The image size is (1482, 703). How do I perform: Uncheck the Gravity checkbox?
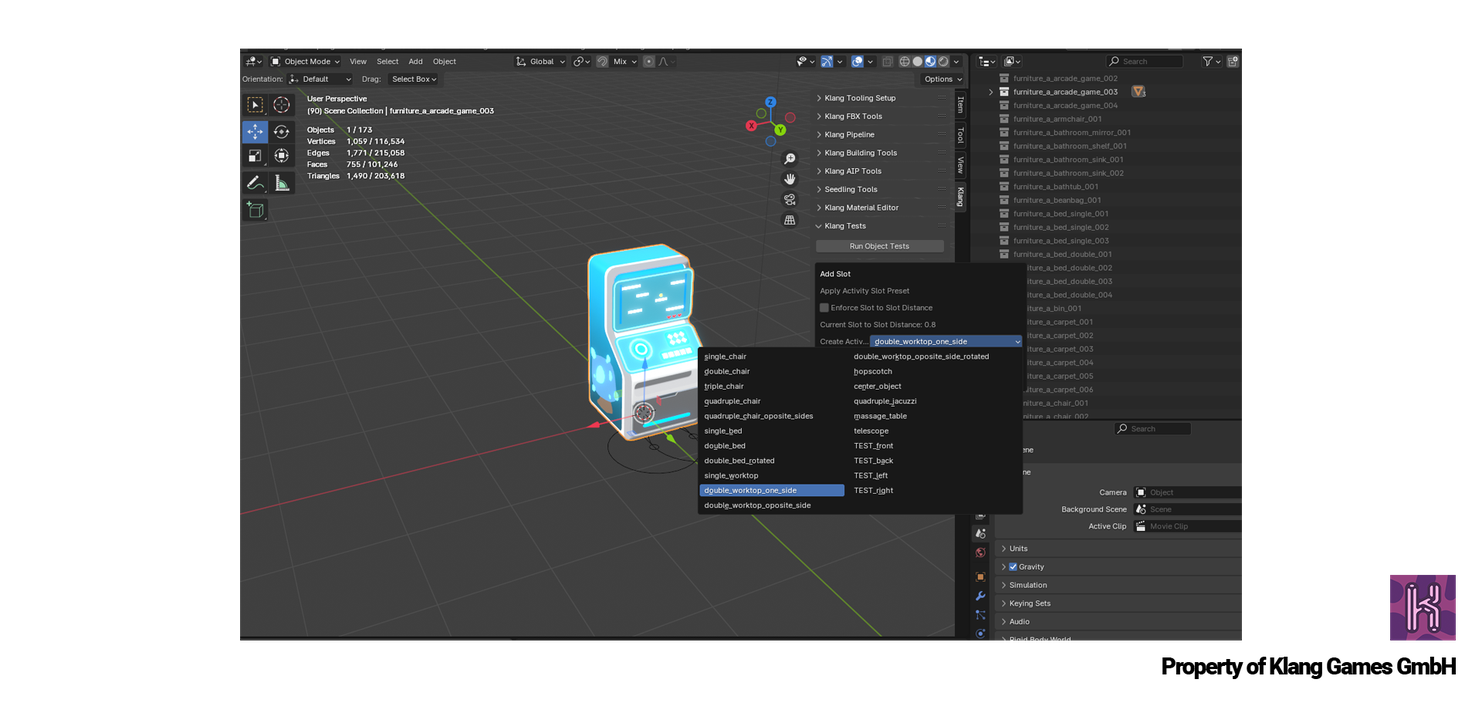tap(1013, 567)
